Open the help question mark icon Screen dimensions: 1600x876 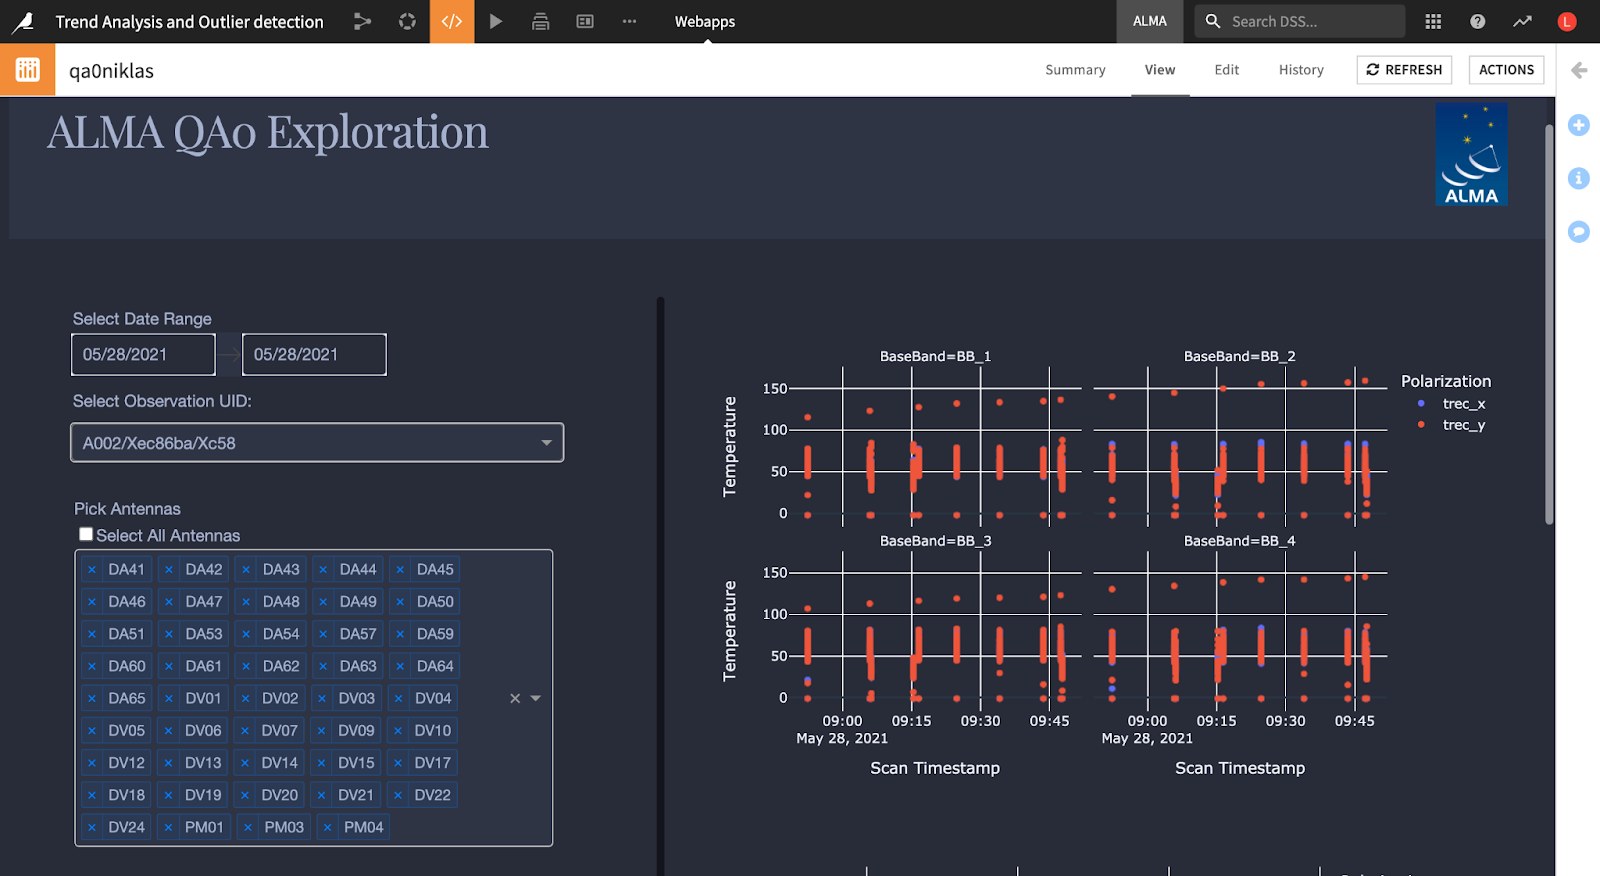(1477, 21)
